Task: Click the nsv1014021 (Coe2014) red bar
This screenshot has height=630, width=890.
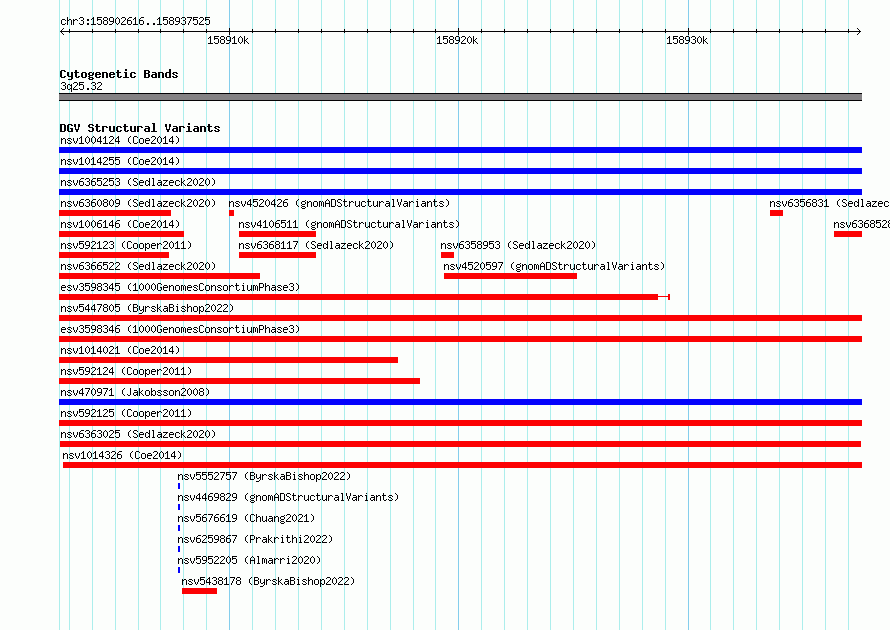Action: 228,360
